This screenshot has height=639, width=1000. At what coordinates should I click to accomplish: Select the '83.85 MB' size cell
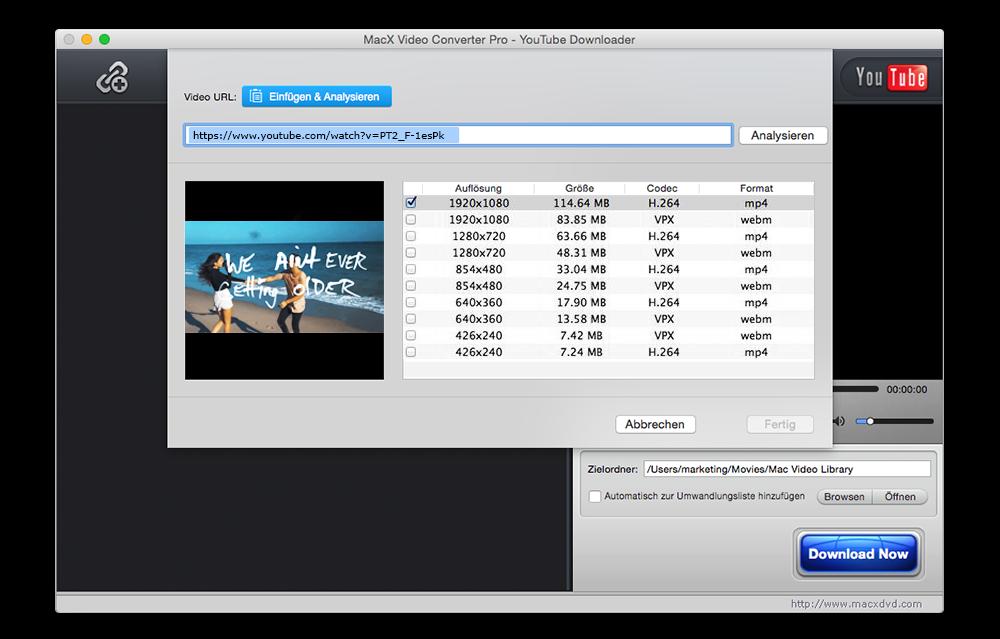[x=581, y=219]
